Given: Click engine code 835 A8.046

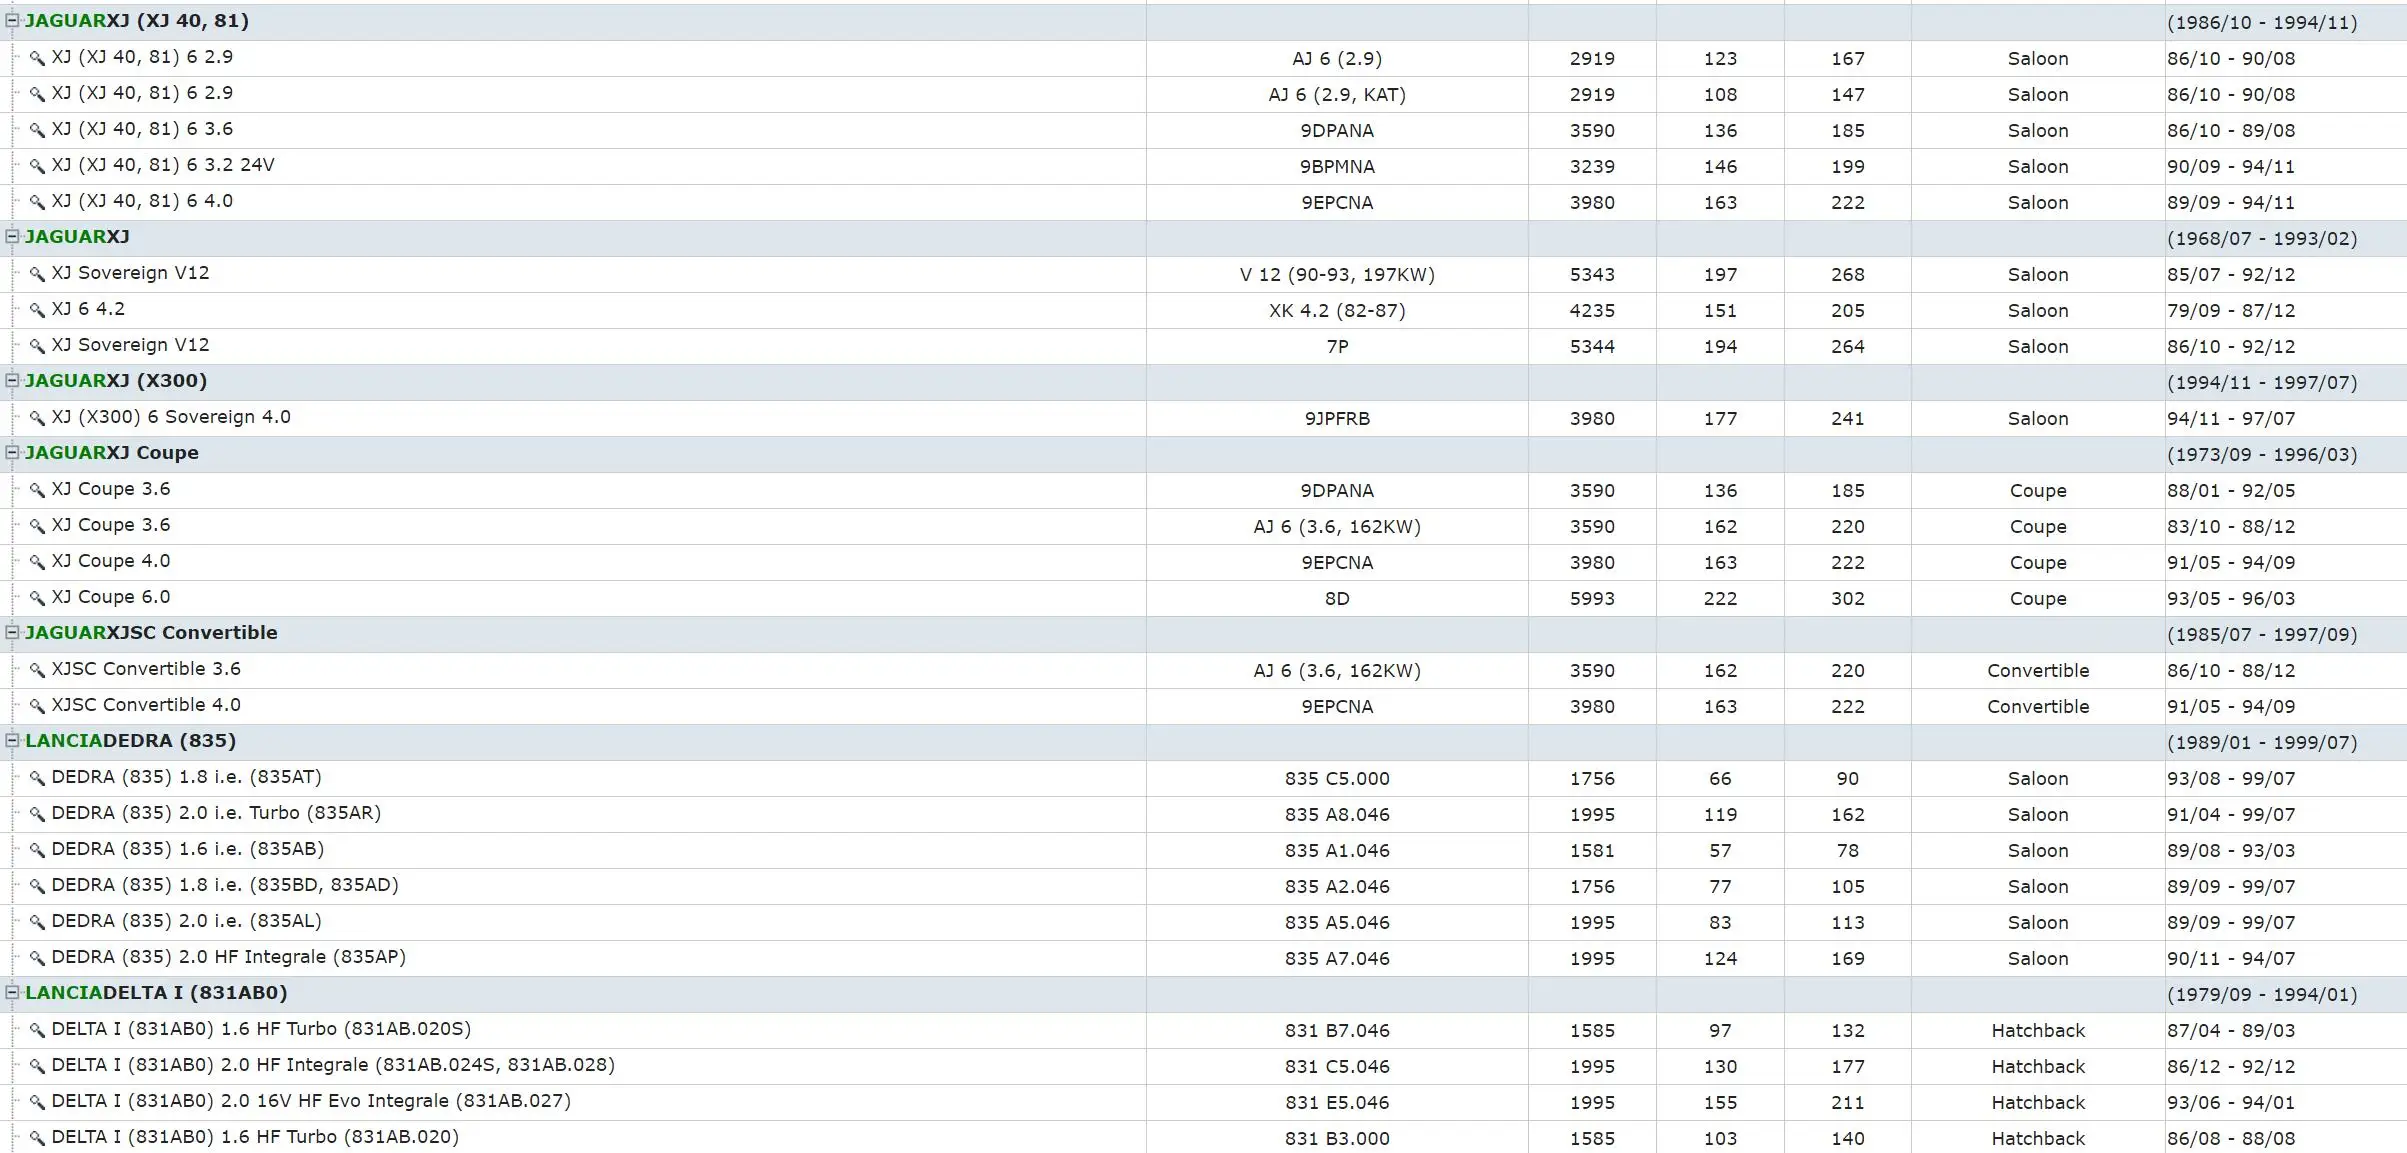Looking at the screenshot, I should [x=1337, y=815].
